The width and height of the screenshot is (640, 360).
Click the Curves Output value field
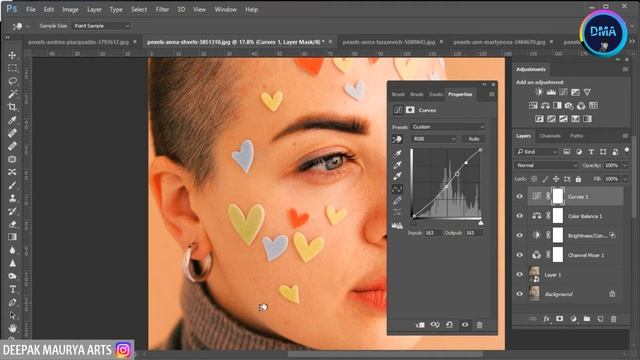tap(473, 233)
